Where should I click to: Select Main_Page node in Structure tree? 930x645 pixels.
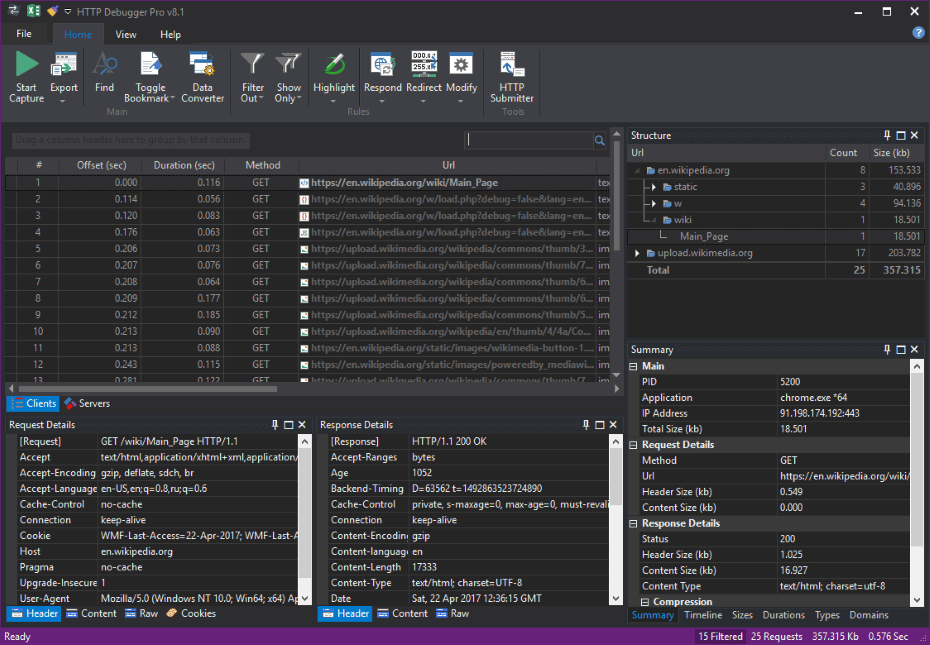[704, 237]
